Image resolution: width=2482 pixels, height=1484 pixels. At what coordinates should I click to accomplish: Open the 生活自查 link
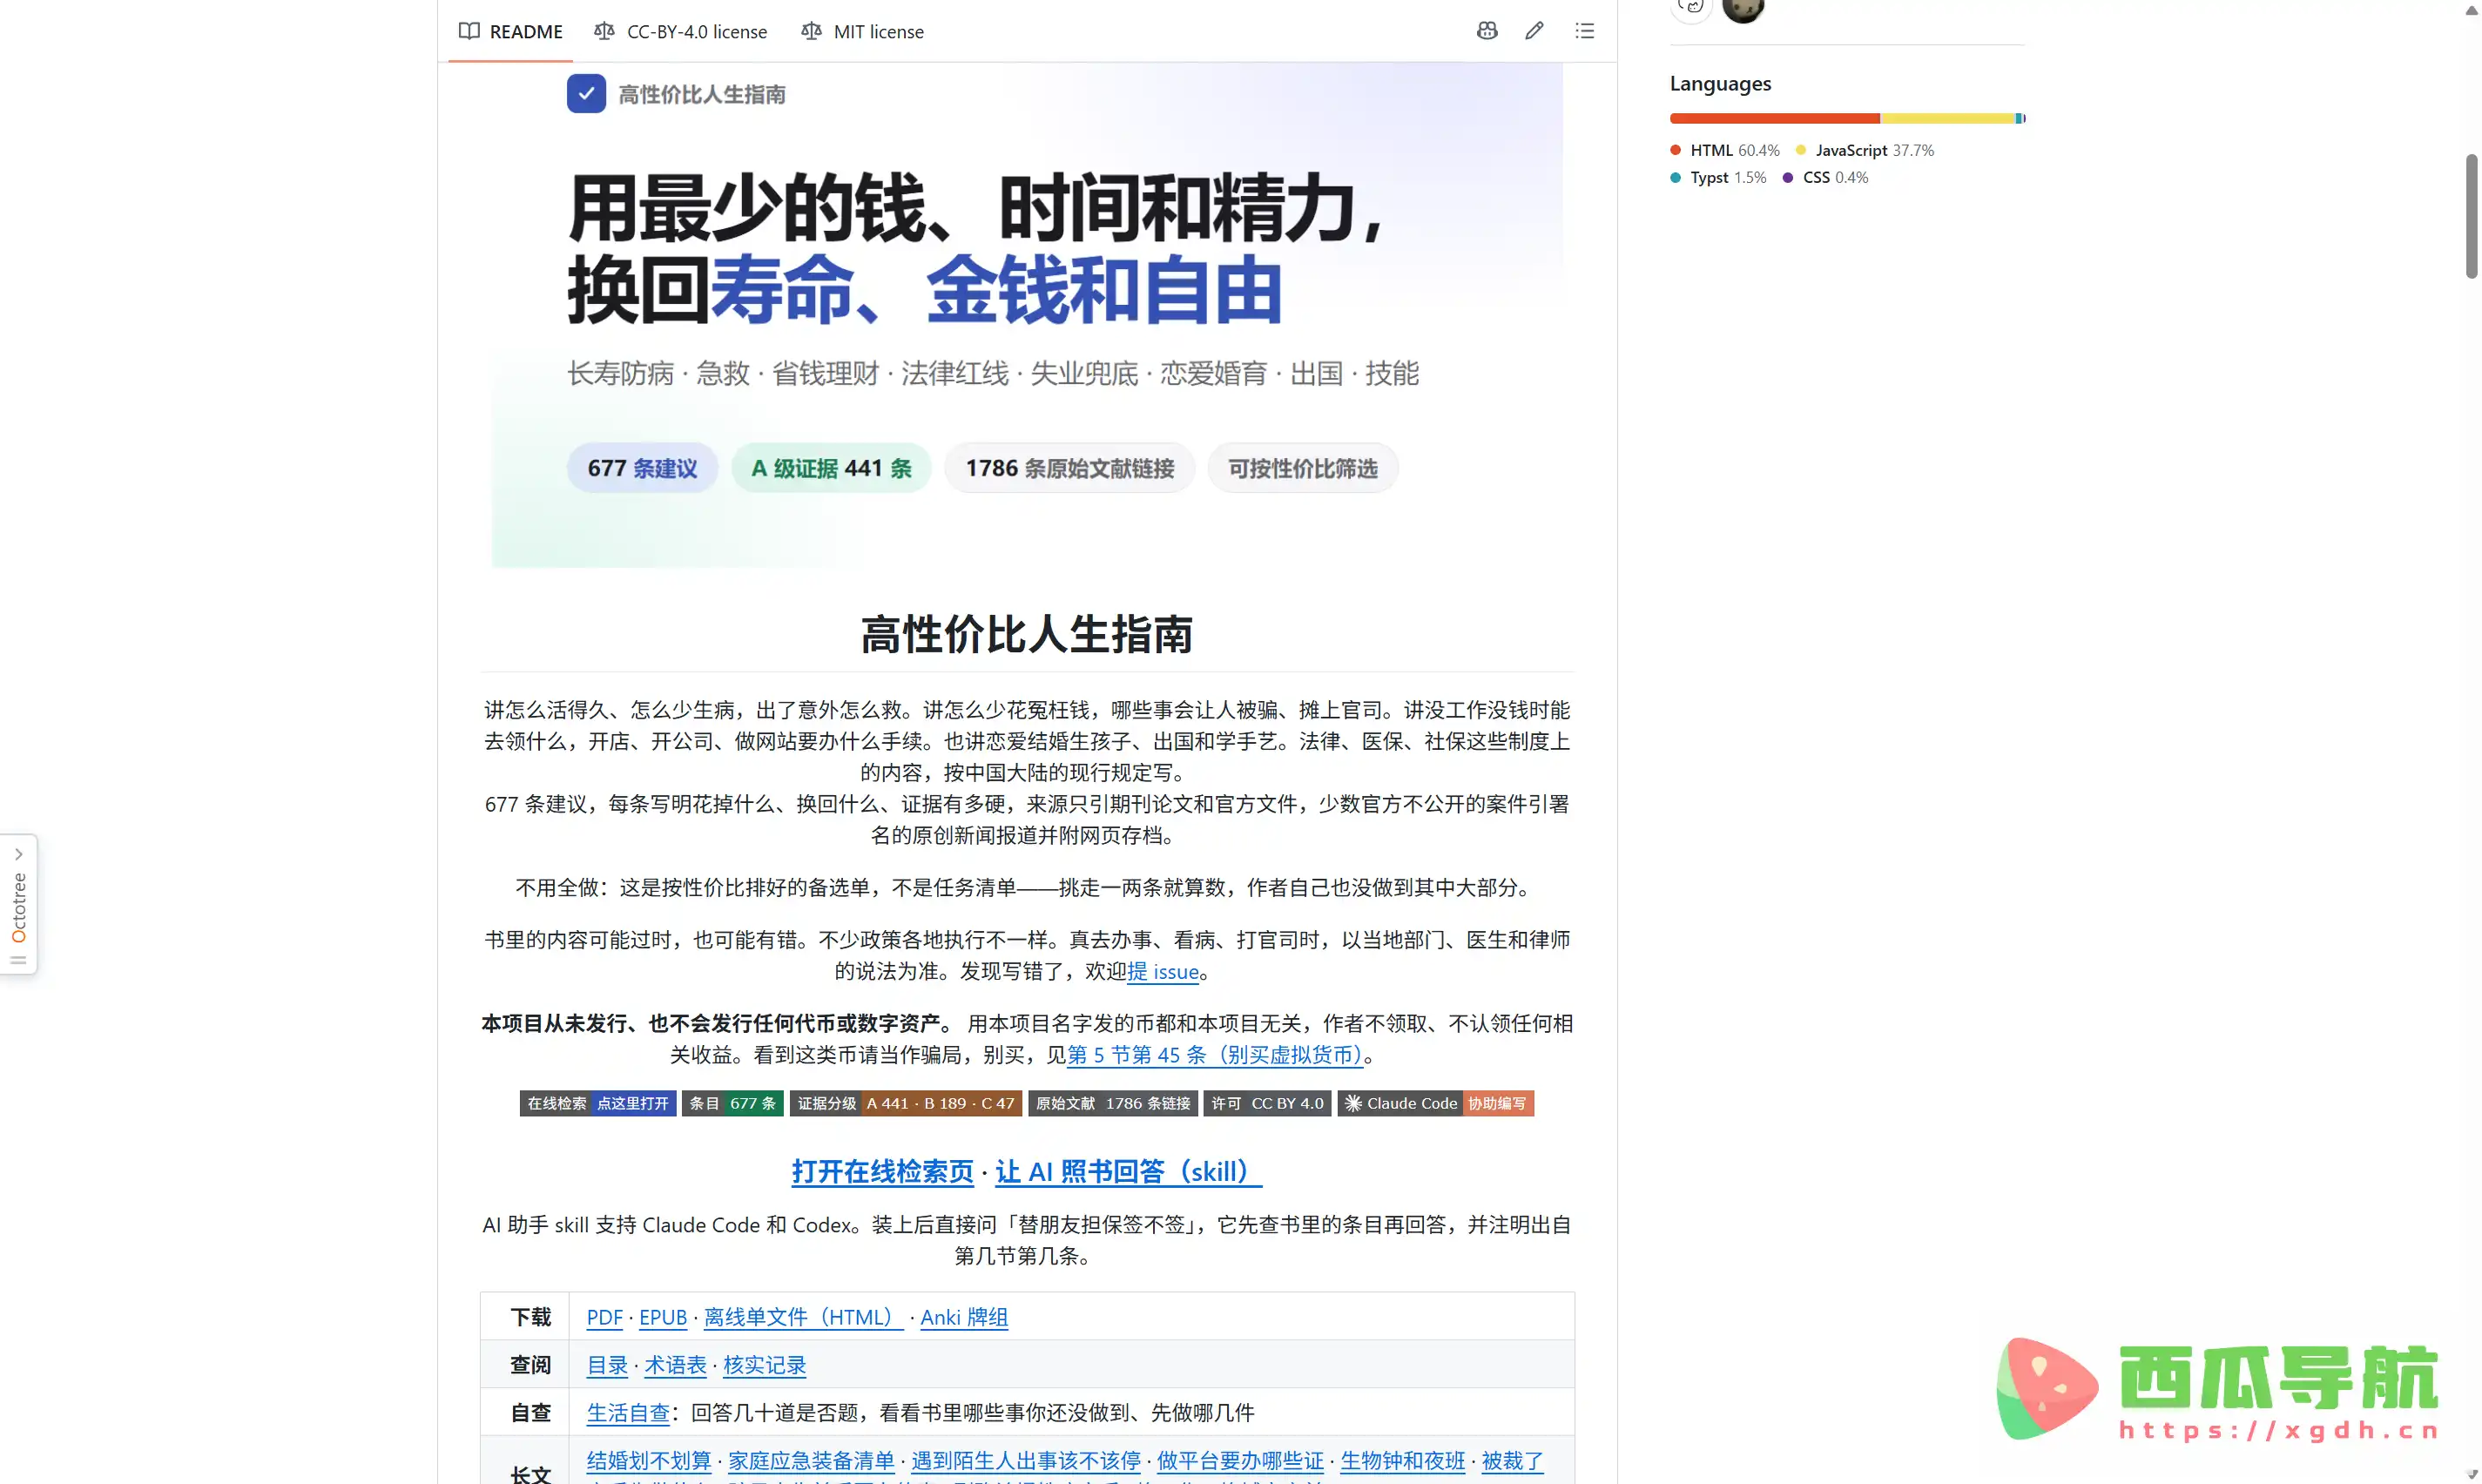coord(628,1413)
